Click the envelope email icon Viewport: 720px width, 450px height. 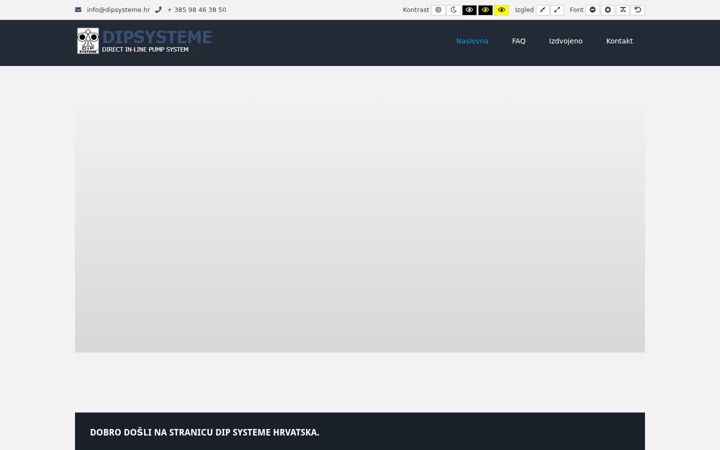78,10
